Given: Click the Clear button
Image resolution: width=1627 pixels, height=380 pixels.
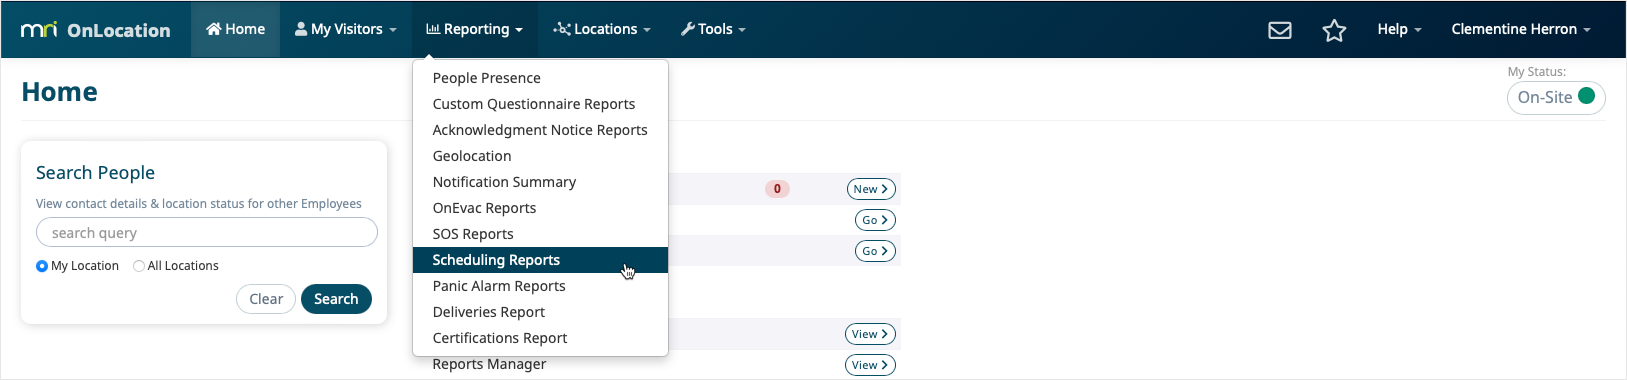Looking at the screenshot, I should point(266,299).
